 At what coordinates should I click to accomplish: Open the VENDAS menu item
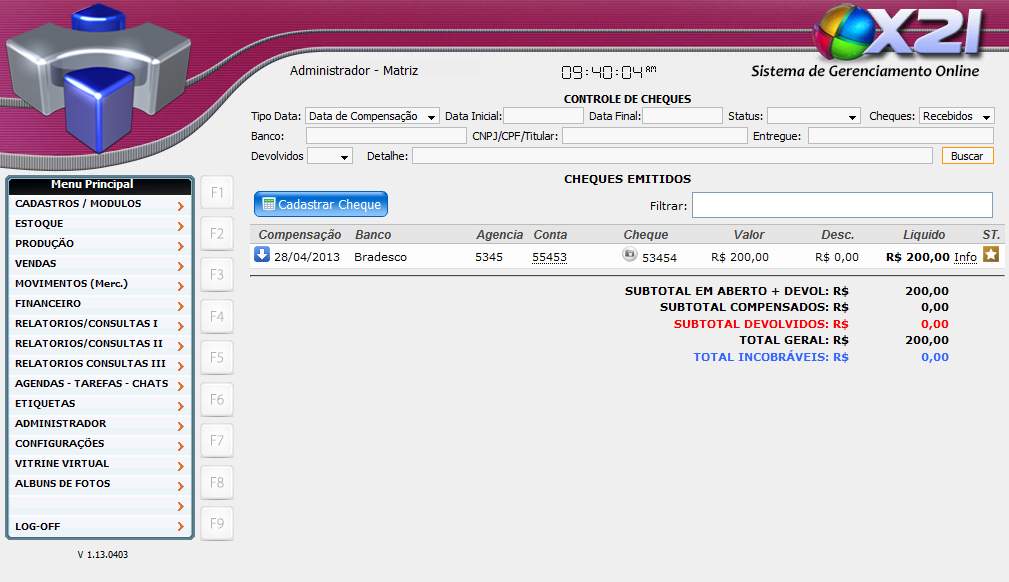(x=99, y=264)
